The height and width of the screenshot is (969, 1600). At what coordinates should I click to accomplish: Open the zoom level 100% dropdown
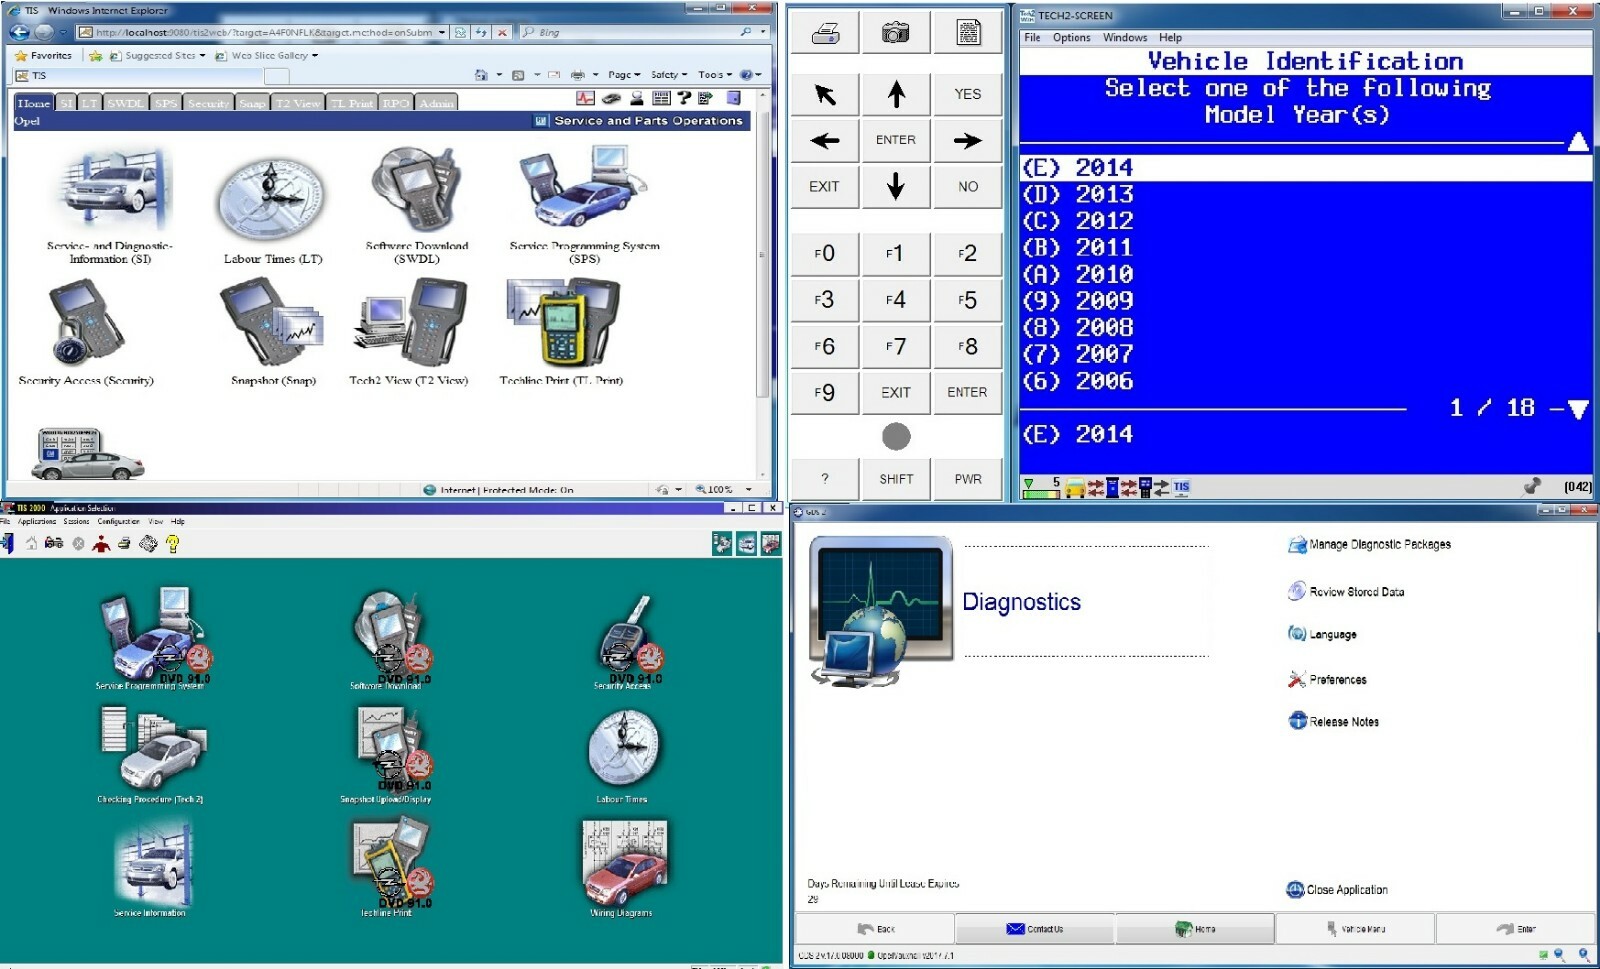pos(724,490)
